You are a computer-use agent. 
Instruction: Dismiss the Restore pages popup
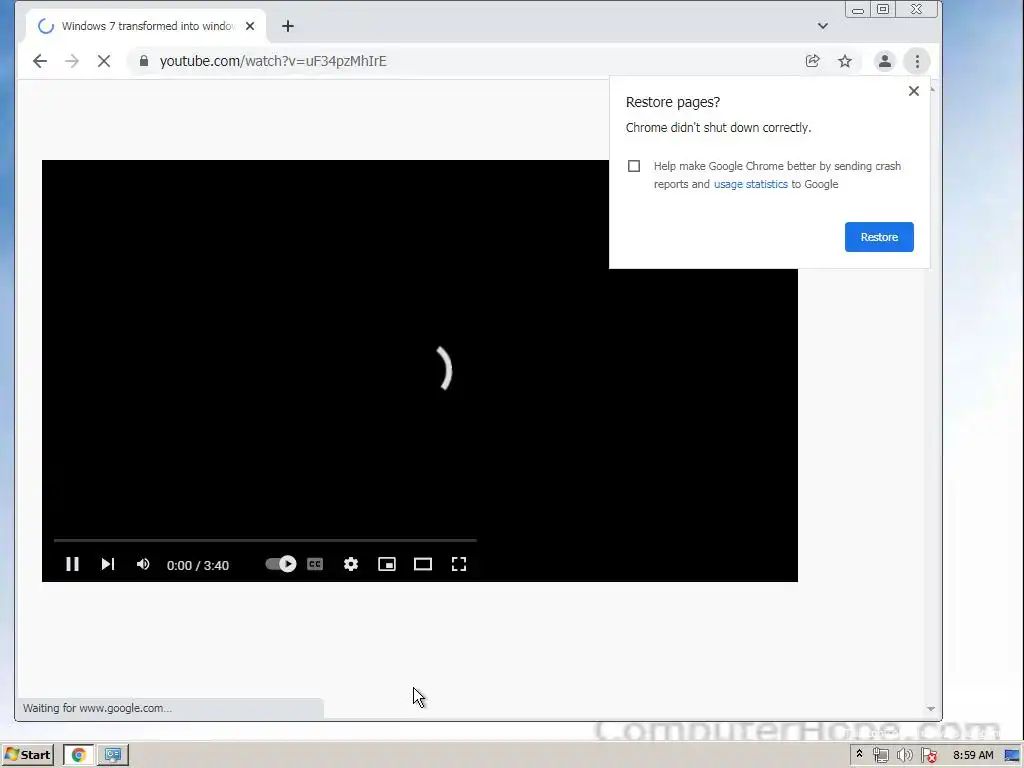(914, 91)
